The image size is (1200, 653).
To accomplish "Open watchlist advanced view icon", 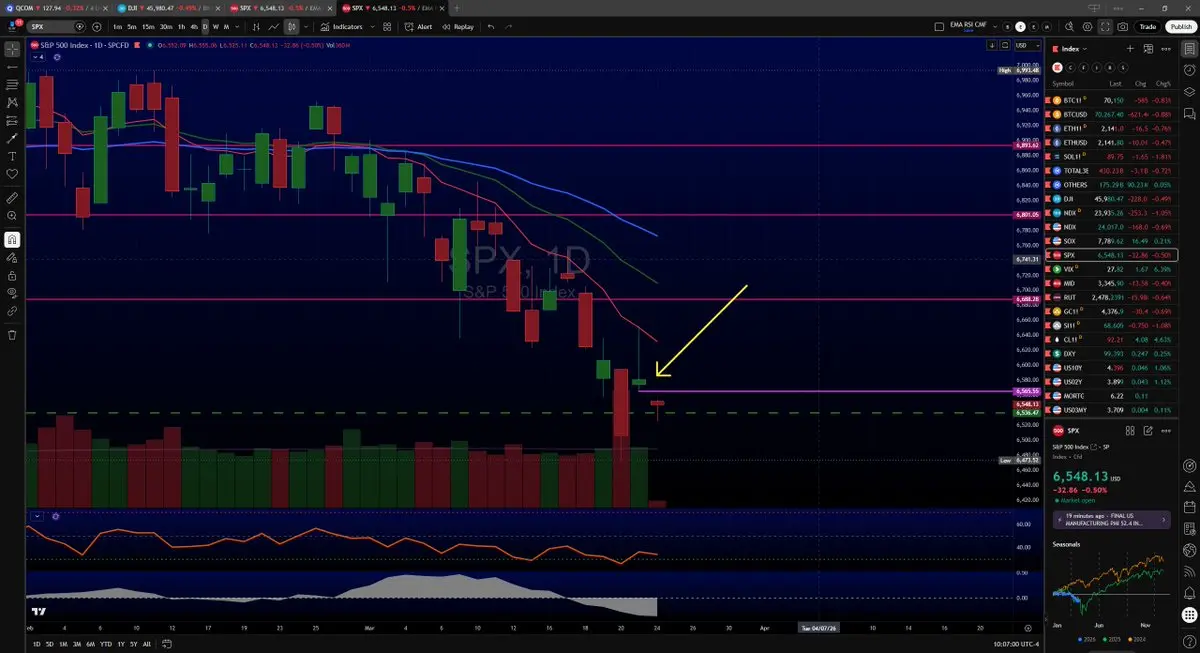I will pos(1148,48).
